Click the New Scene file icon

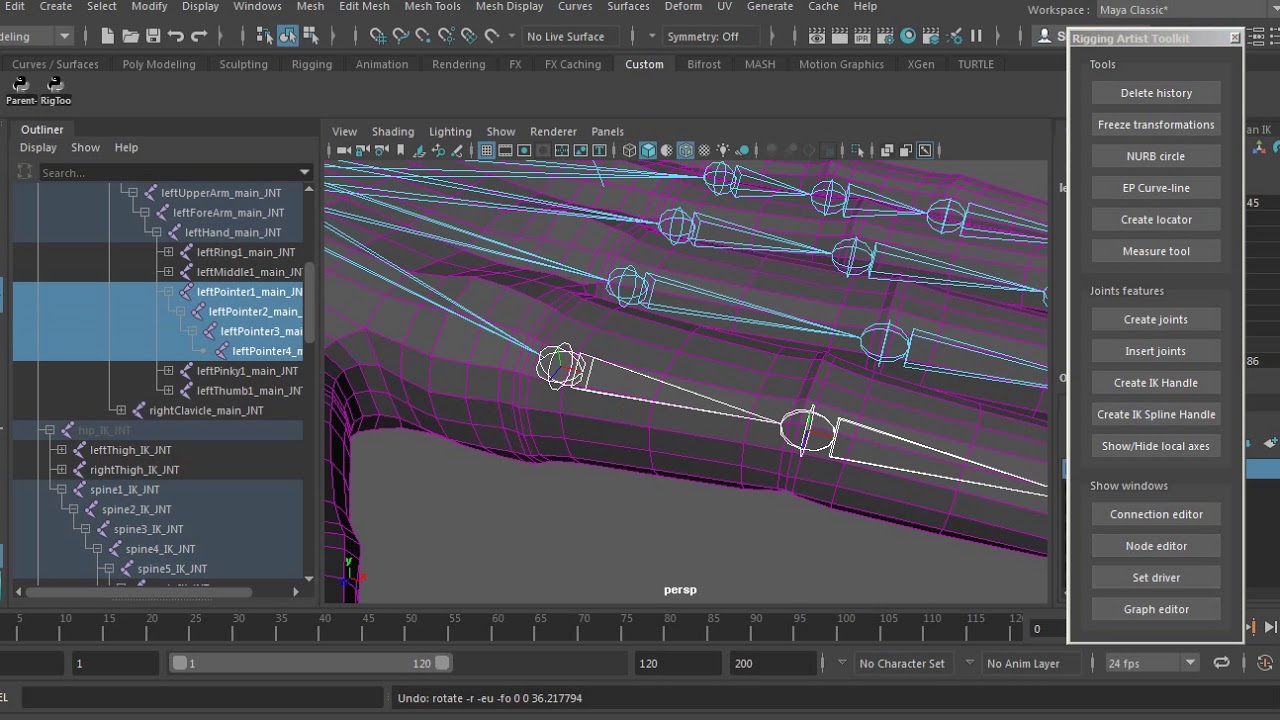[108, 36]
